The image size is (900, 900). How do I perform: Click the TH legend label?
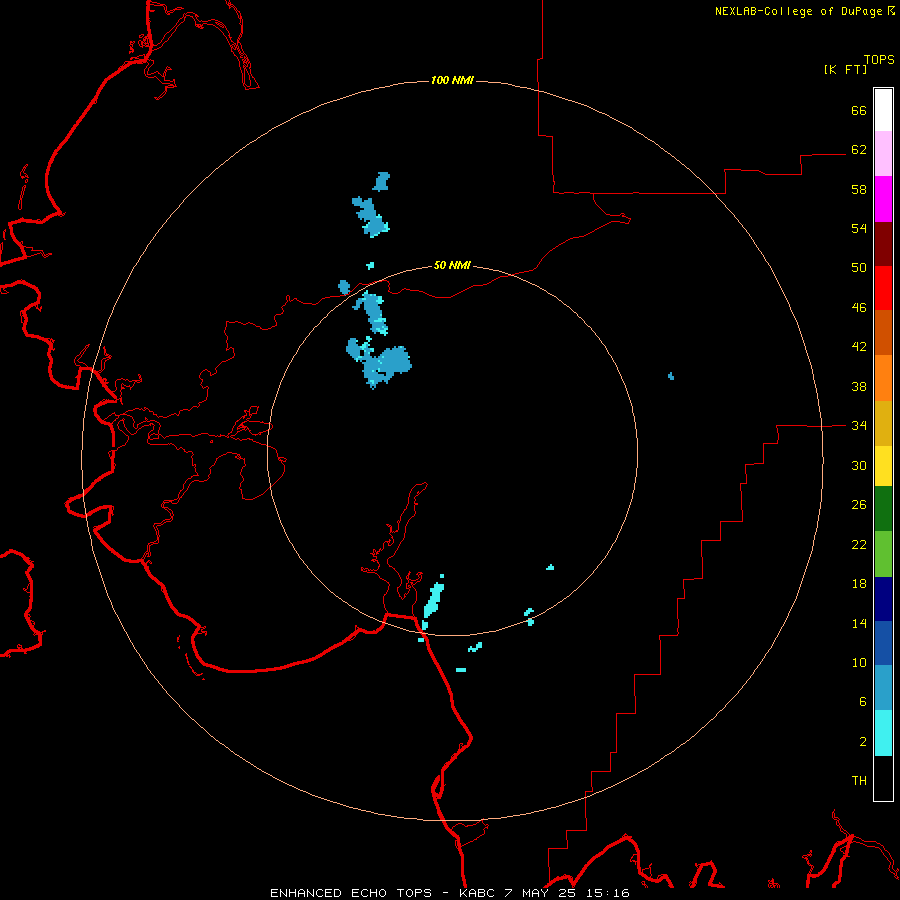[859, 781]
